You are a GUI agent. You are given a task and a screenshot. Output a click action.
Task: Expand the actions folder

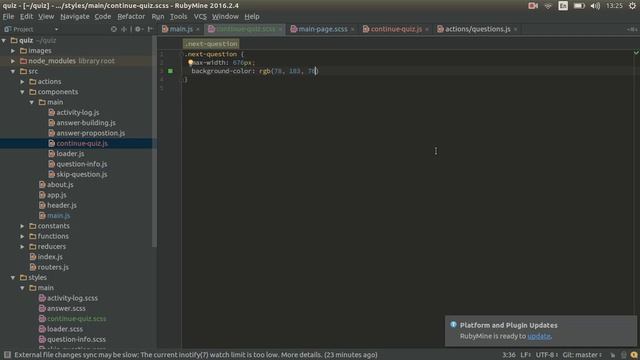pyautogui.click(x=22, y=82)
